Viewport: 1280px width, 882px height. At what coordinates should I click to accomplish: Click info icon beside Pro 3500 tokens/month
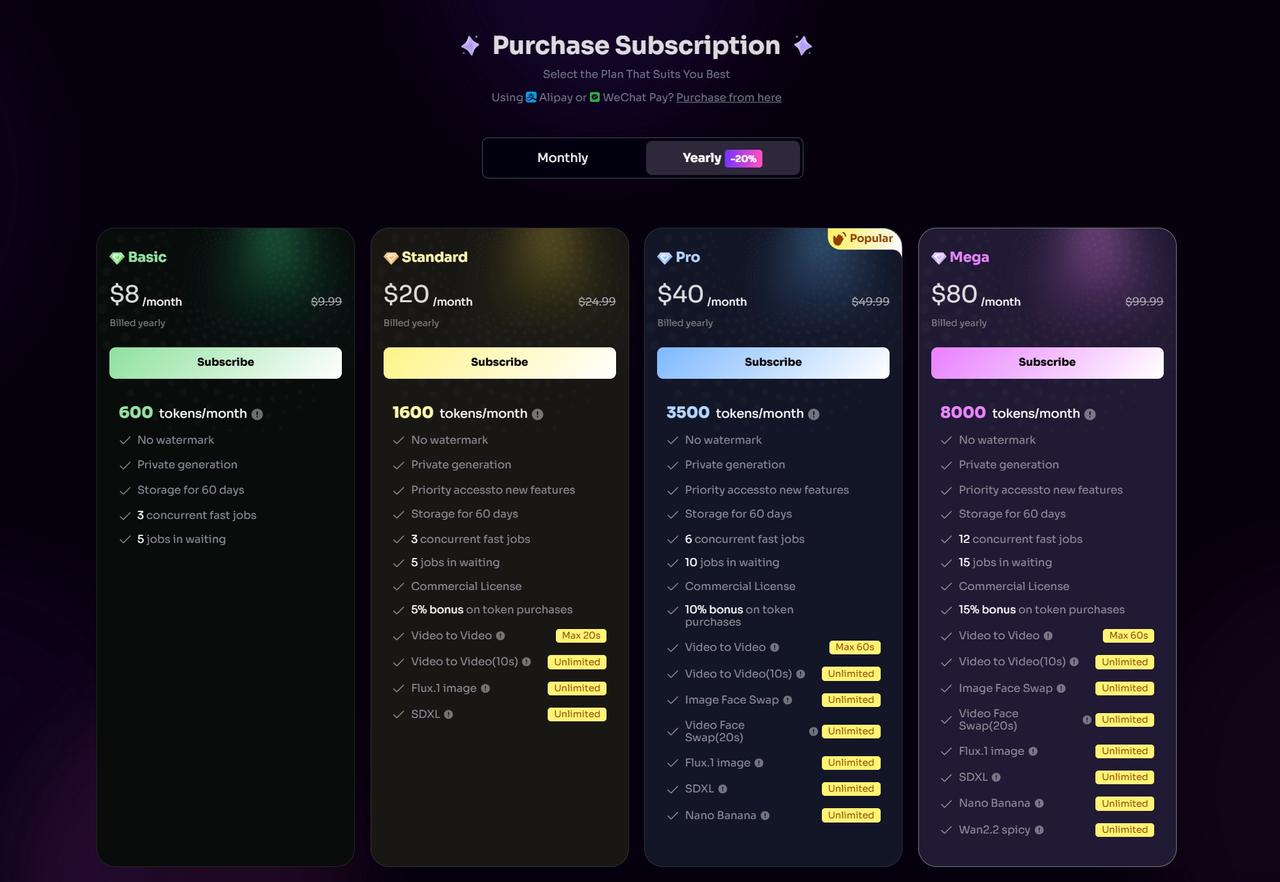pyautogui.click(x=813, y=414)
